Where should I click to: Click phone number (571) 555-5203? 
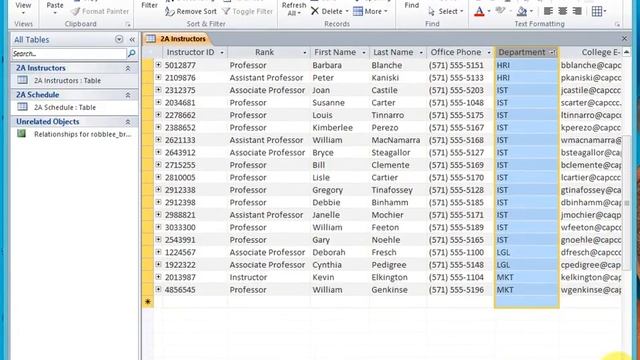[460, 90]
